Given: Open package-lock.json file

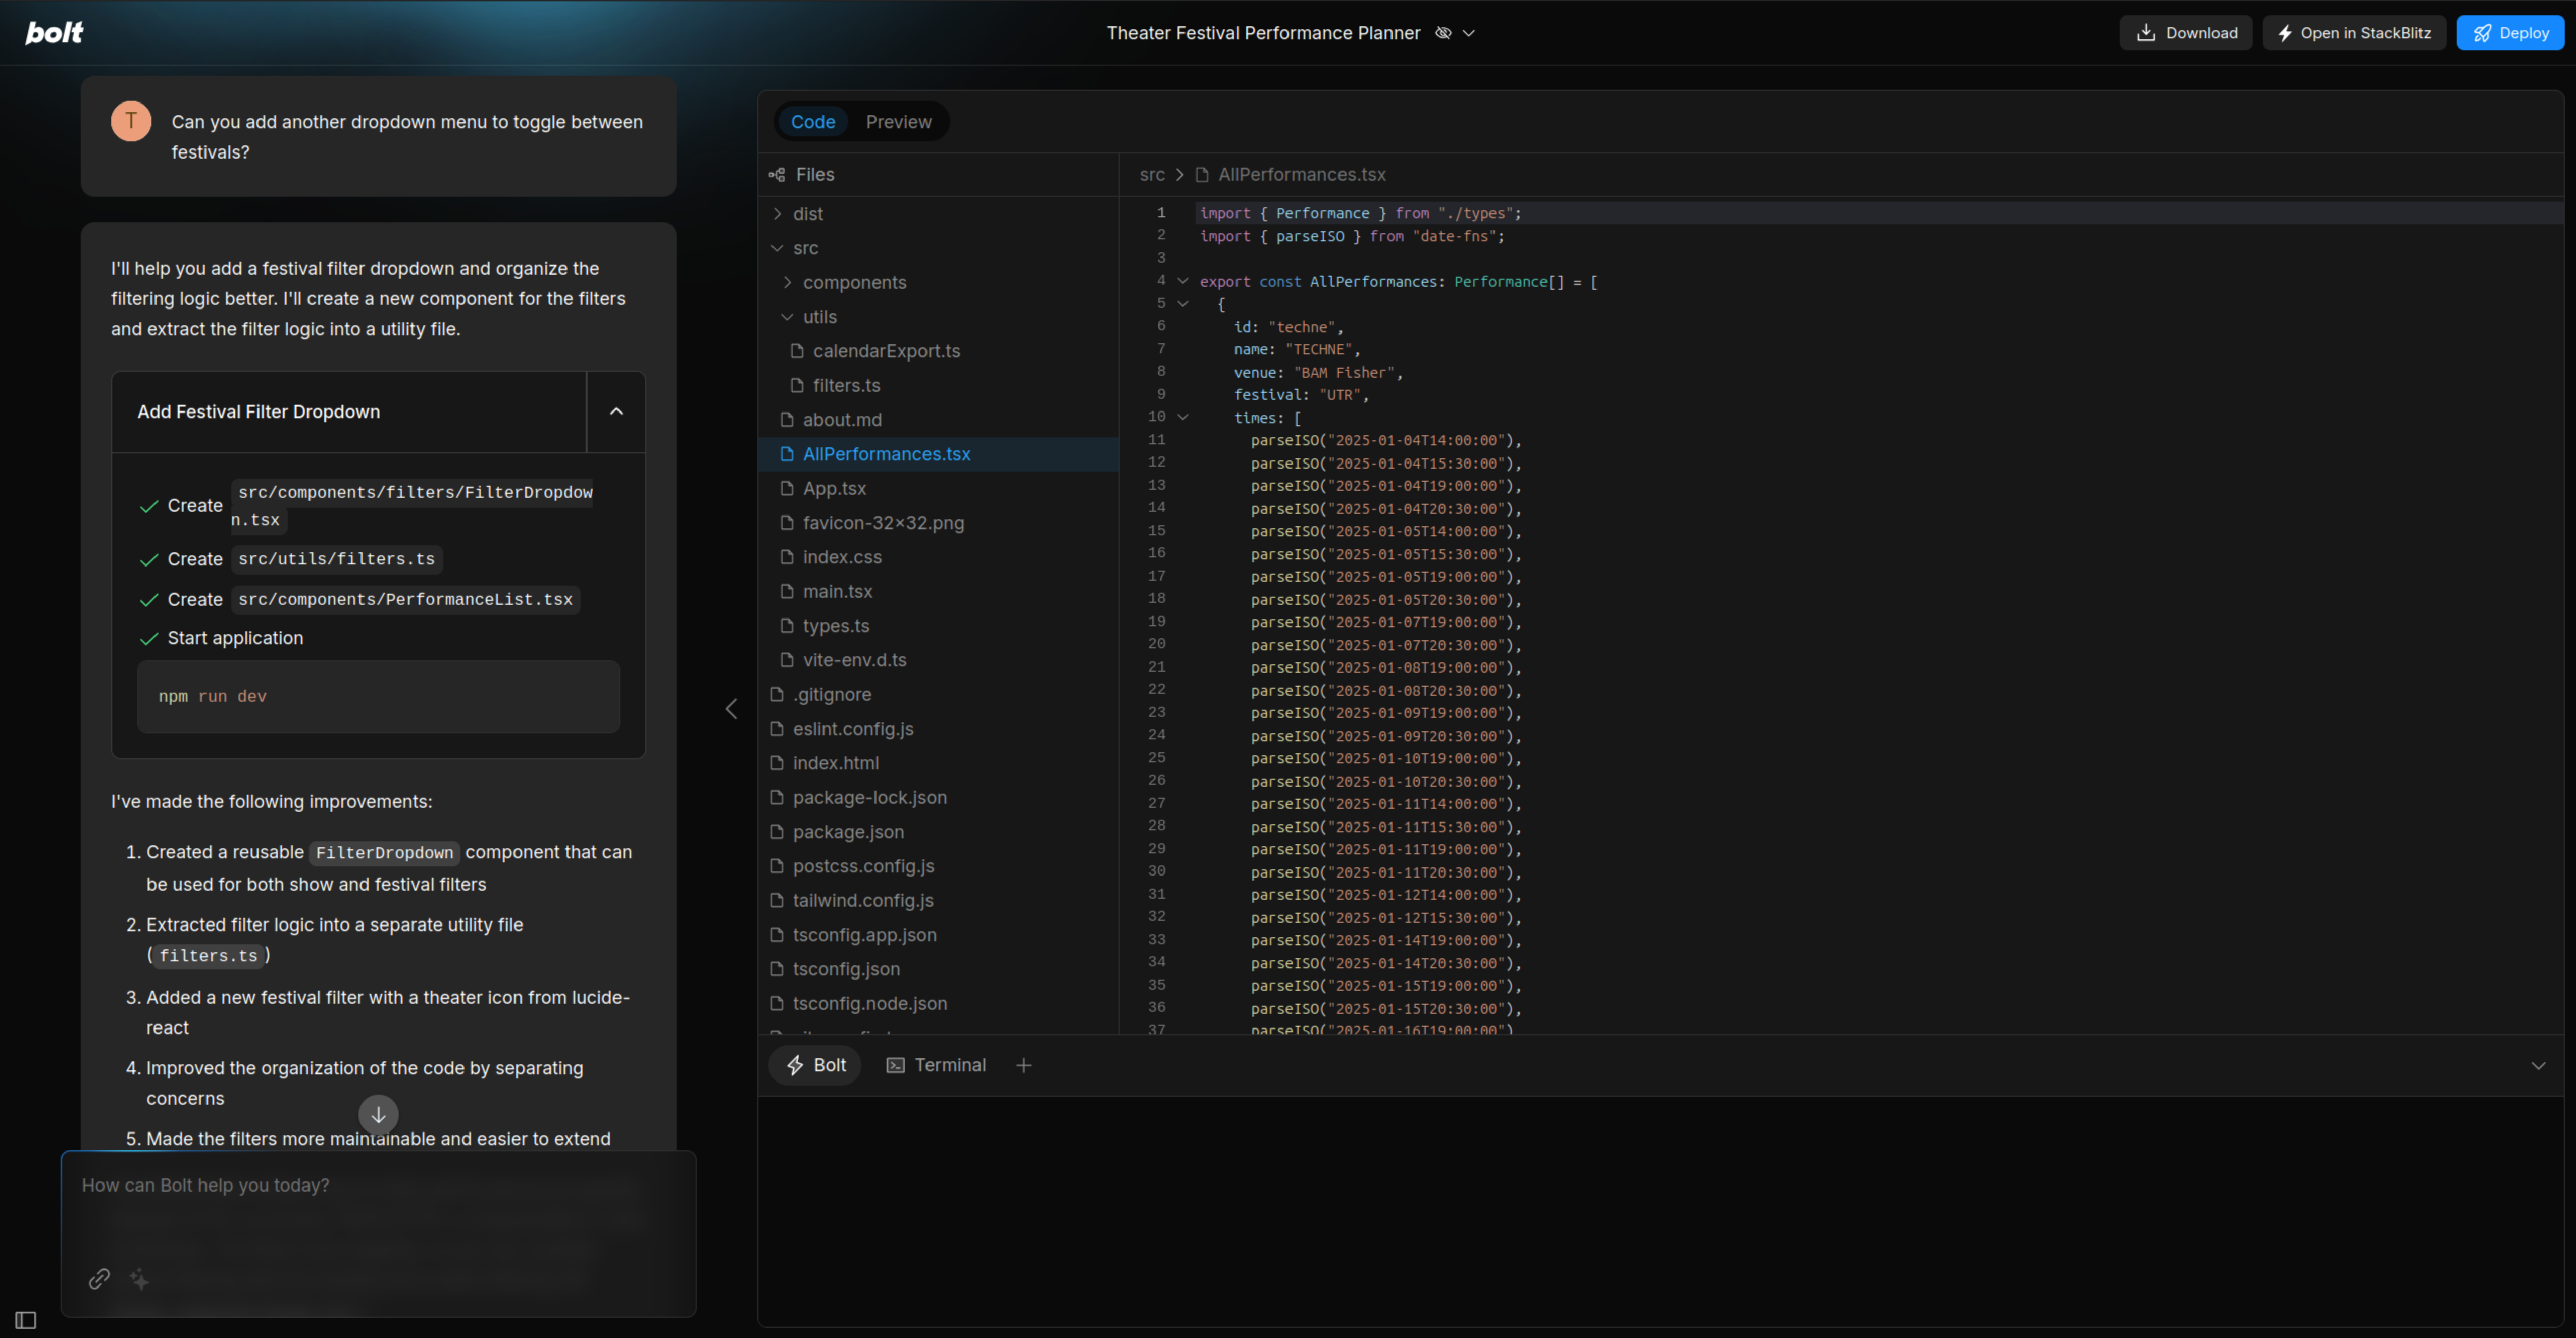Looking at the screenshot, I should tap(938, 798).
